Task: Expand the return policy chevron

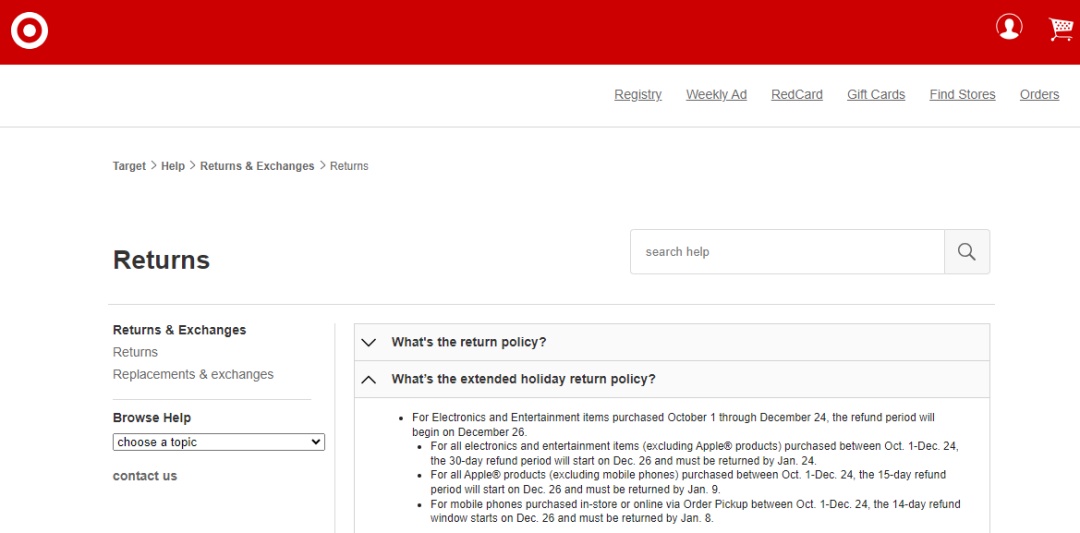Action: pyautogui.click(x=369, y=342)
